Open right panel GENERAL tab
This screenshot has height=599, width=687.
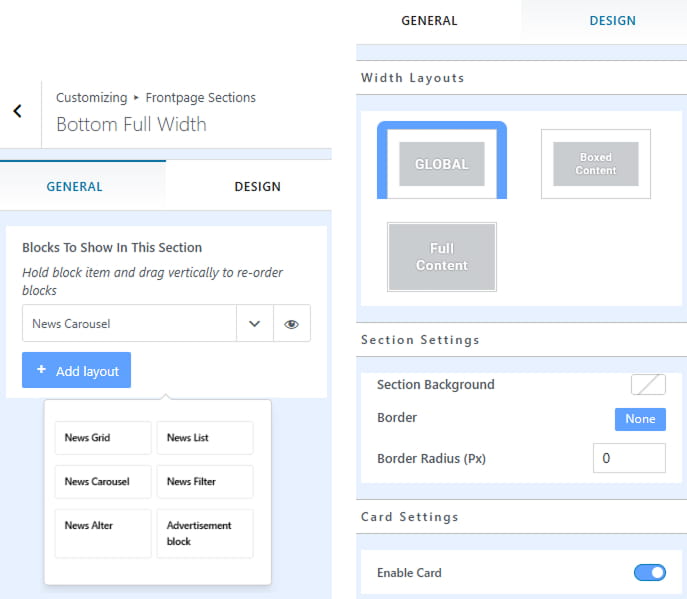tap(429, 21)
